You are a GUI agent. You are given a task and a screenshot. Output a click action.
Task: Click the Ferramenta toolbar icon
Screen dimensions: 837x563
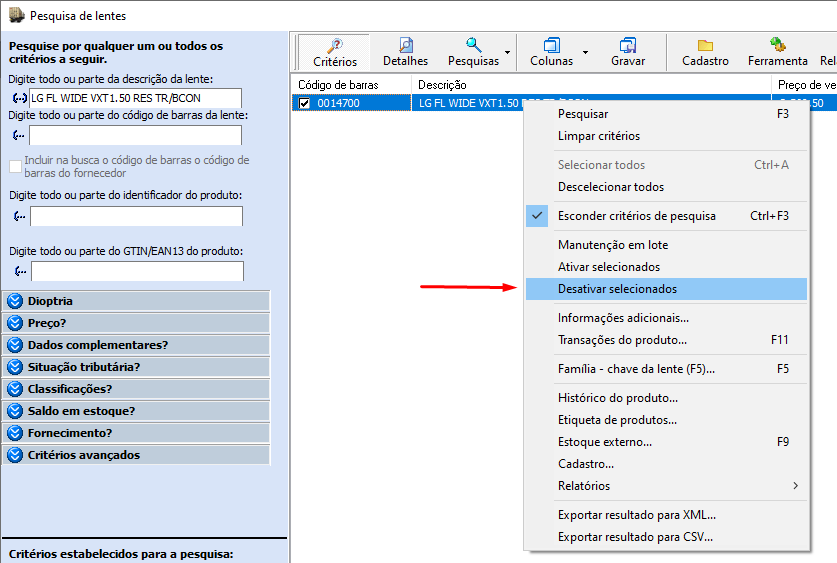(777, 45)
